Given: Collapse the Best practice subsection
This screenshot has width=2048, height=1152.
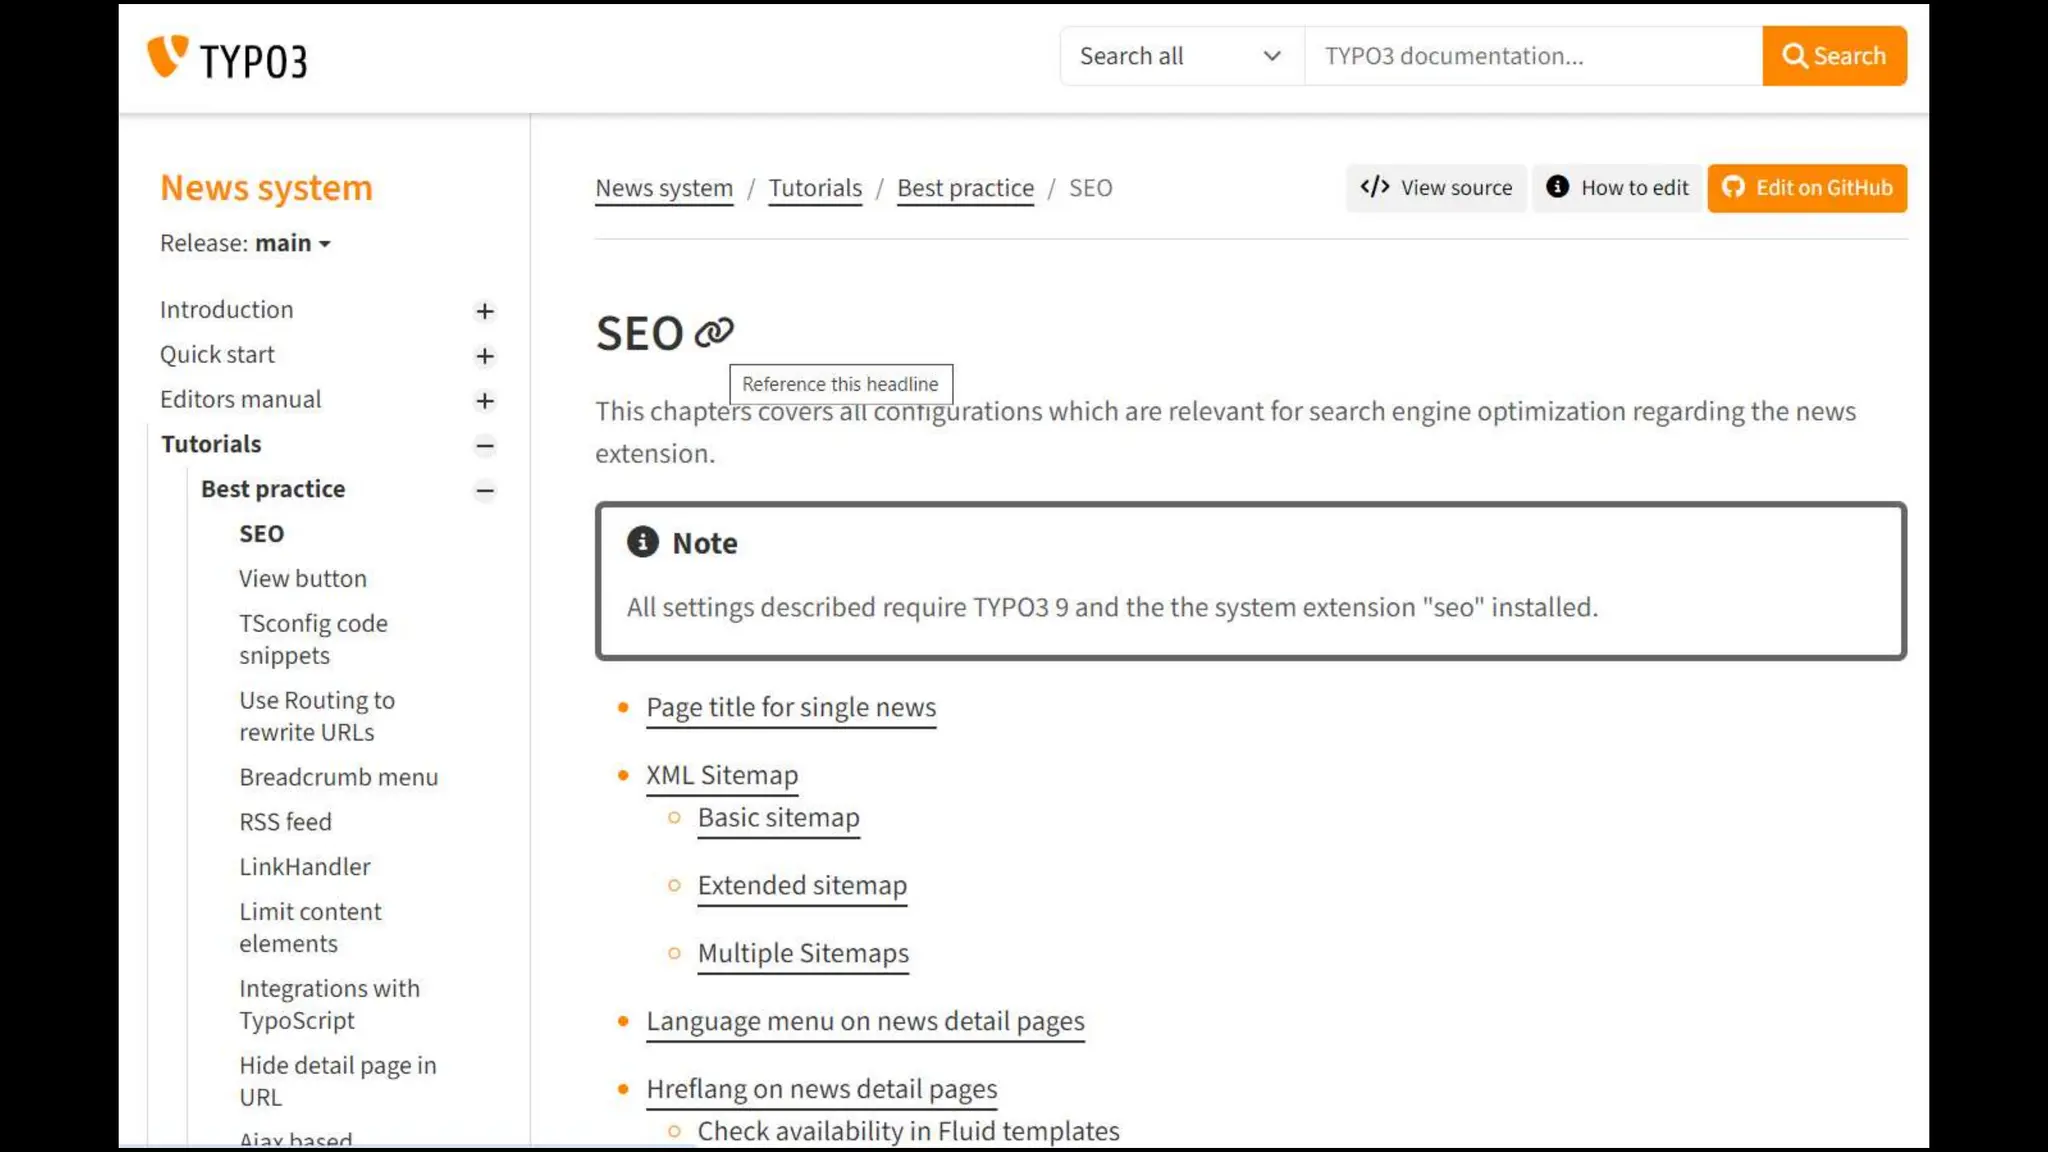Looking at the screenshot, I should pos(485,490).
